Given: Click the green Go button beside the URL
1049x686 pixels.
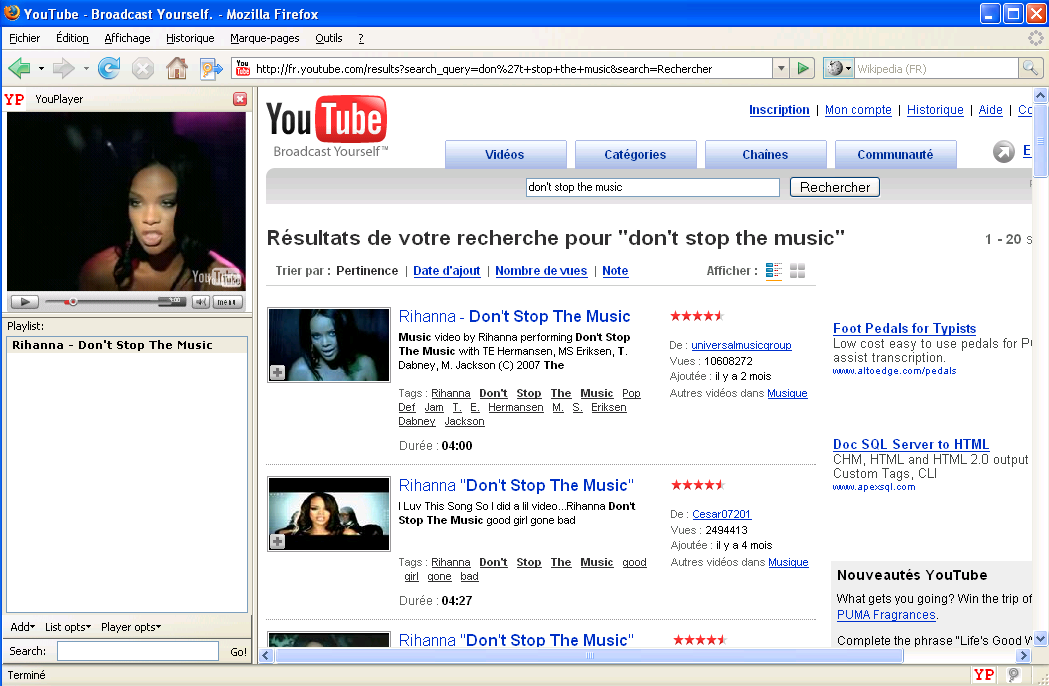Looking at the screenshot, I should pyautogui.click(x=803, y=68).
